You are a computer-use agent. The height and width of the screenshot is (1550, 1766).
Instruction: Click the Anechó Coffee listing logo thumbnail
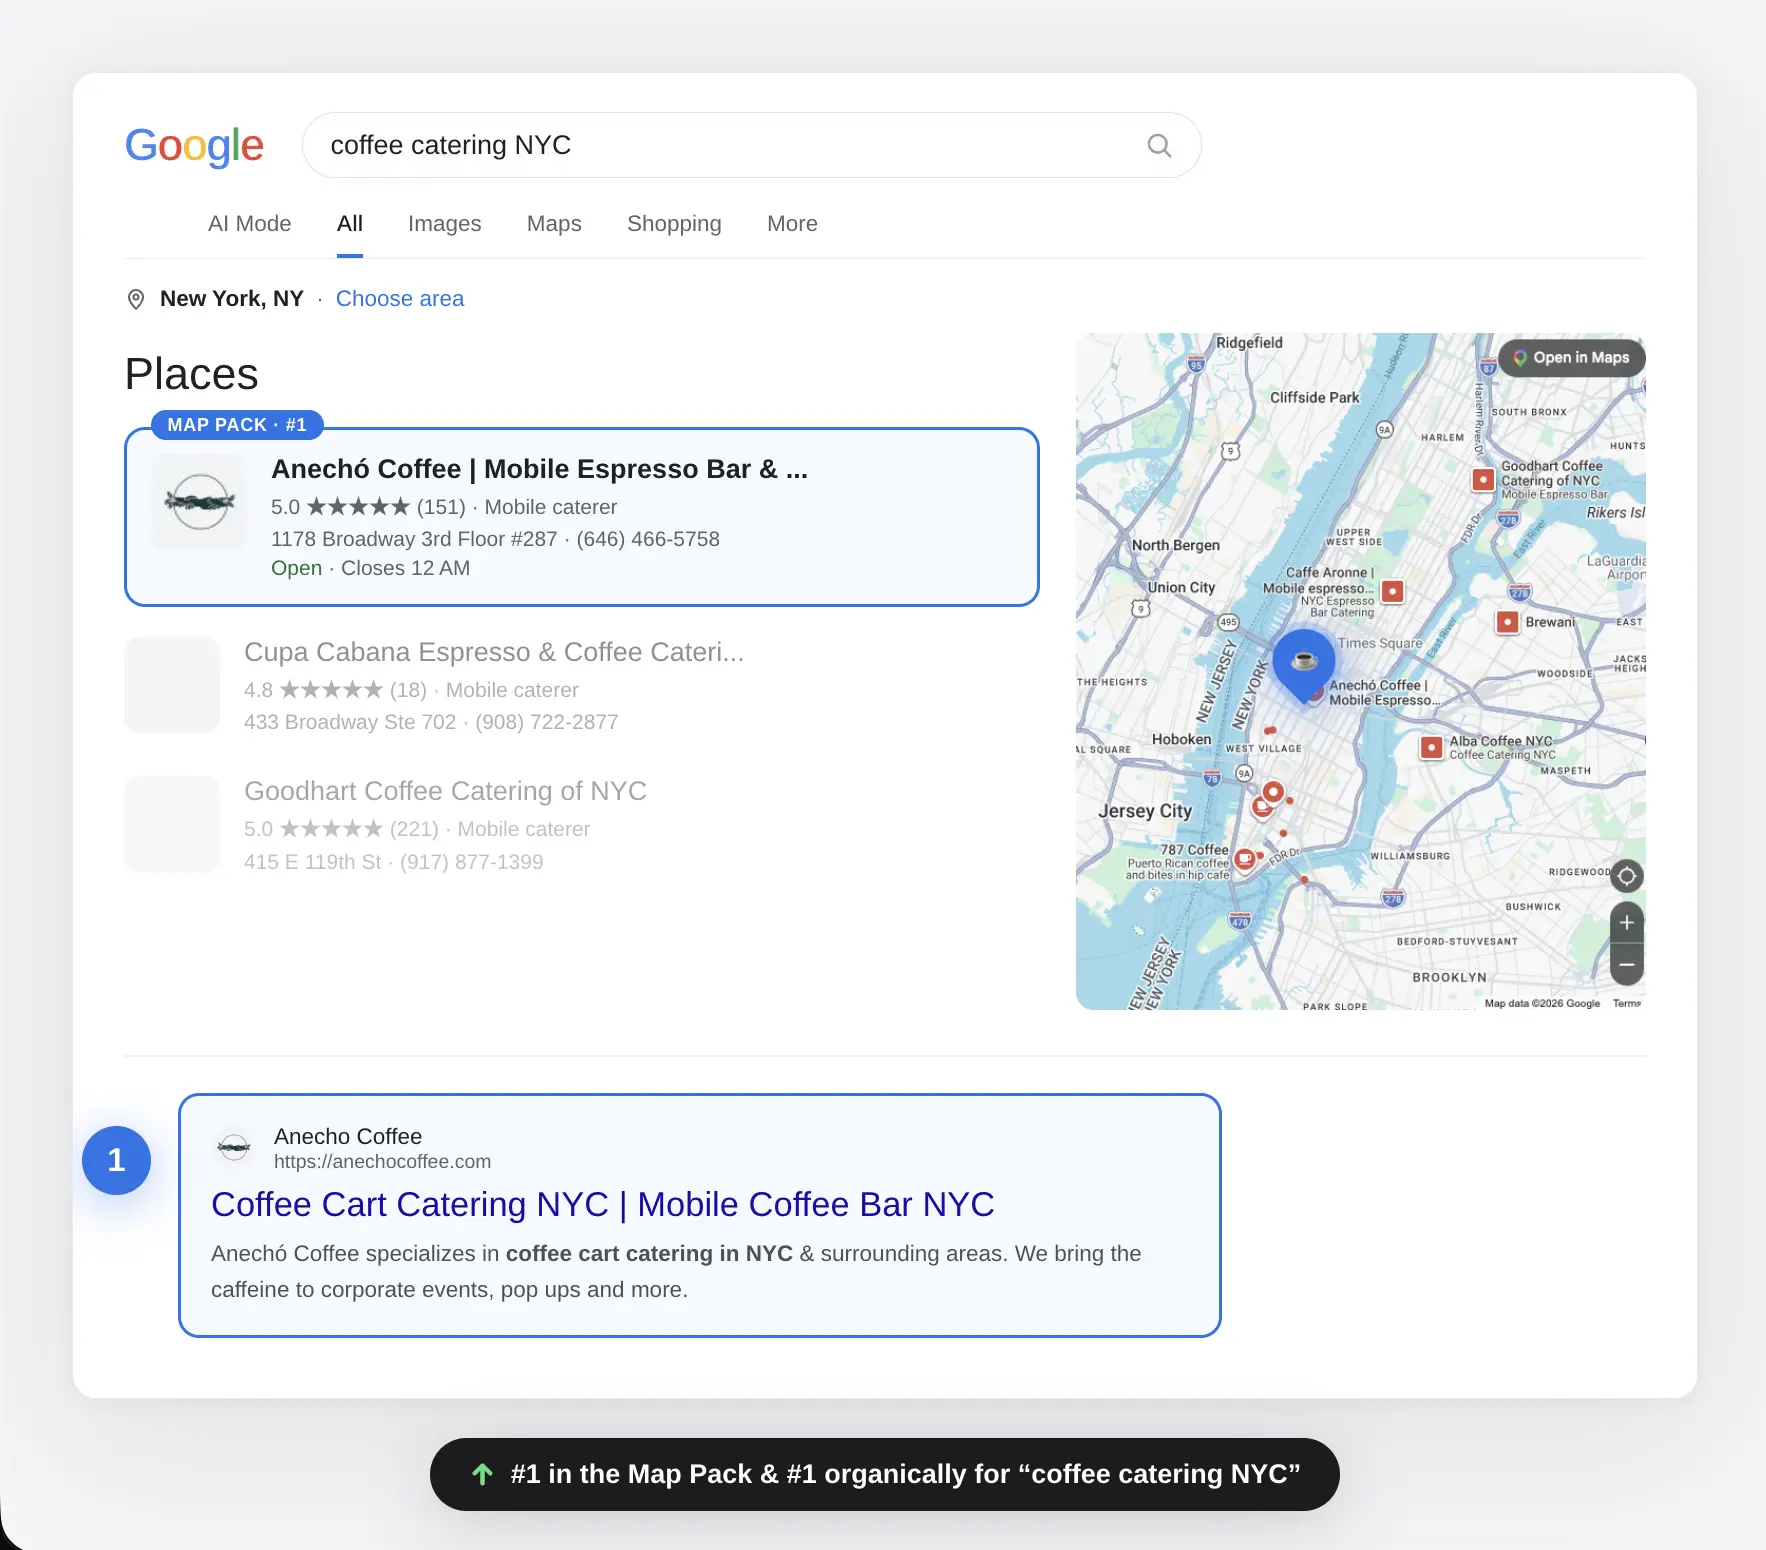(200, 502)
